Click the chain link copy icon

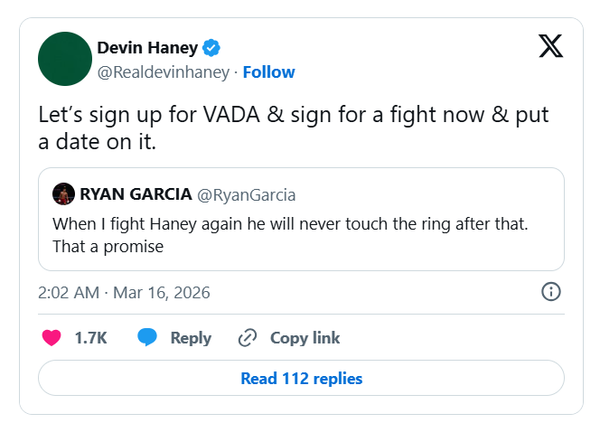pyautogui.click(x=248, y=338)
